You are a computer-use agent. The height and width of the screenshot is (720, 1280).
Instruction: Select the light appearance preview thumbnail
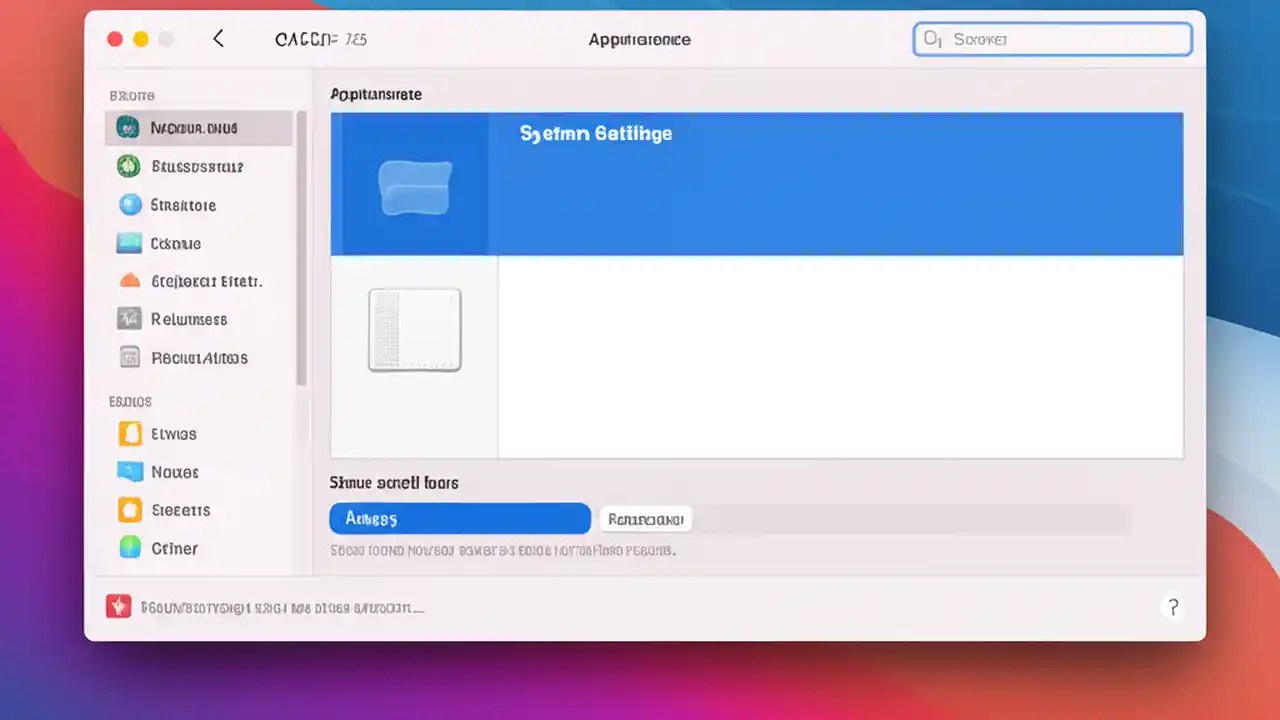[x=414, y=330]
